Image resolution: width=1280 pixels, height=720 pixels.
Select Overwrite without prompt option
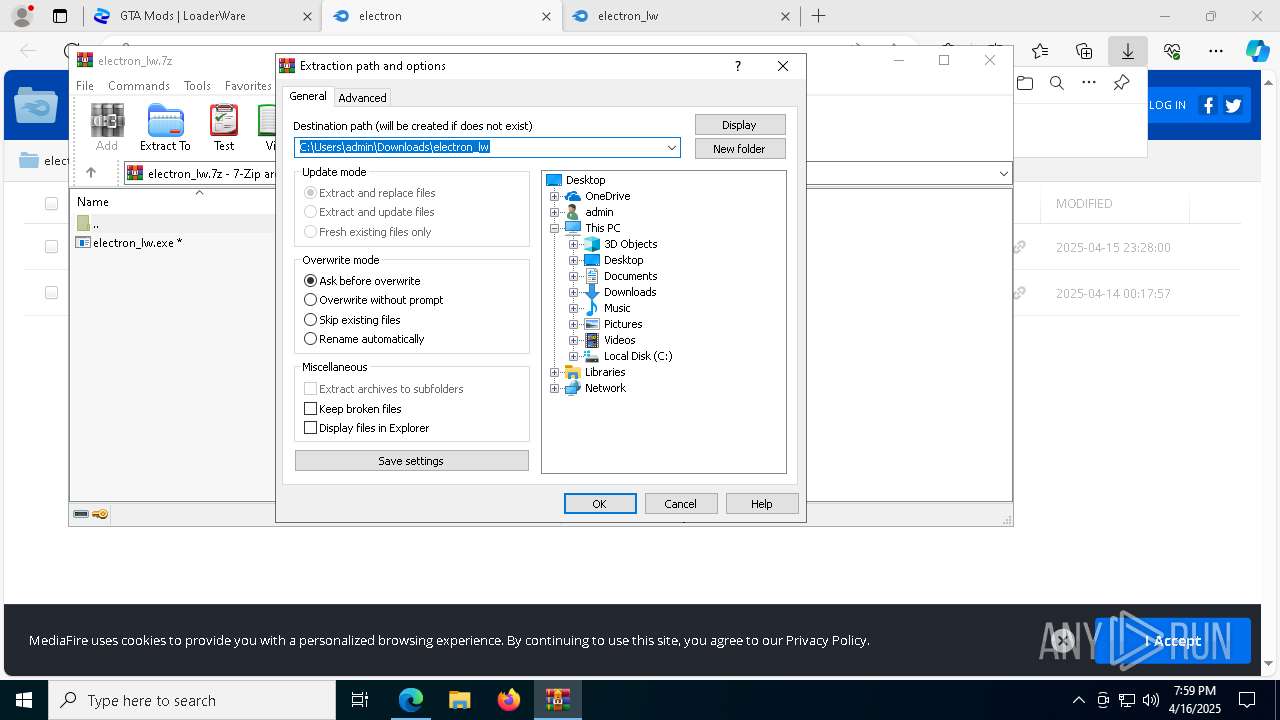[x=374, y=300]
